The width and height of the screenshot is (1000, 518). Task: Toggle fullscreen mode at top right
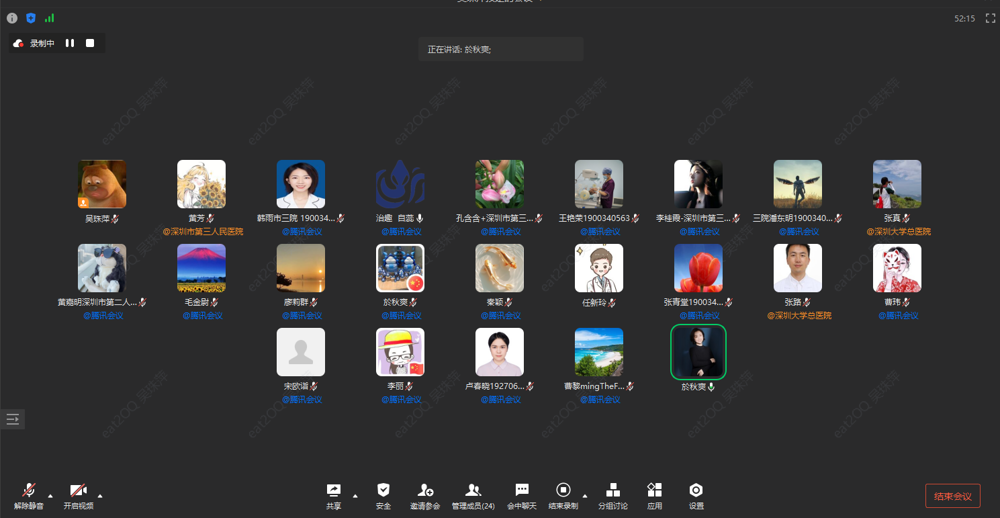click(990, 18)
